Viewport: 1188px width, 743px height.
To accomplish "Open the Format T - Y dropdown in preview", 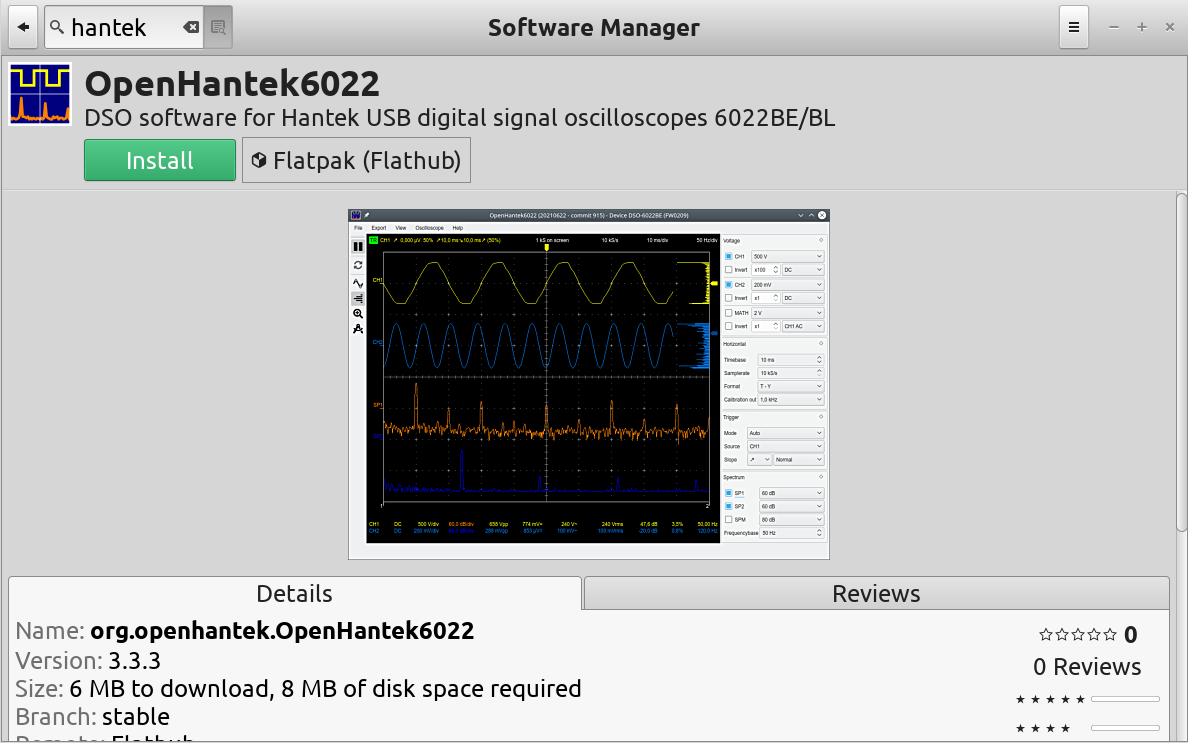I will pos(790,386).
